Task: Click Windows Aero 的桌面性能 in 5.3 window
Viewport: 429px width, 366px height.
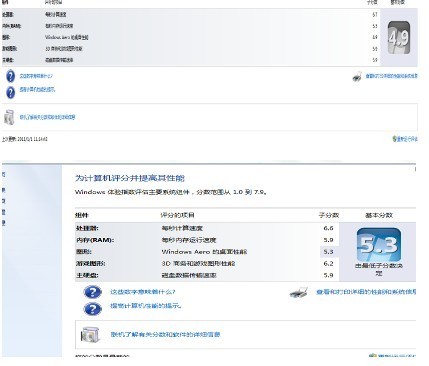Action: click(204, 252)
